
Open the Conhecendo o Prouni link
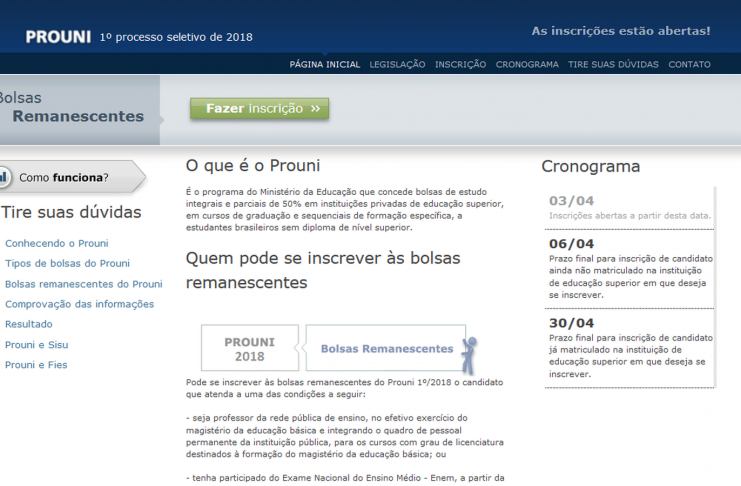click(56, 243)
